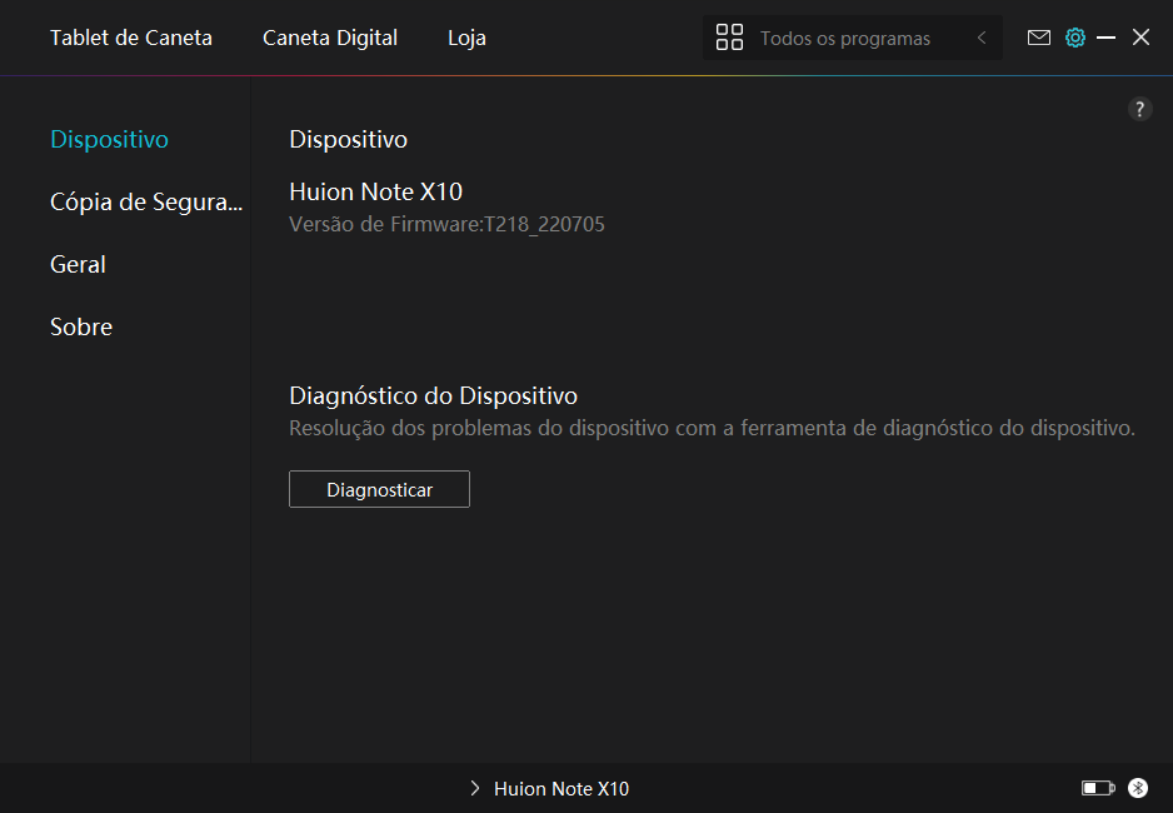The height and width of the screenshot is (813, 1173).
Task: Open the Sobre about section
Action: click(x=81, y=327)
